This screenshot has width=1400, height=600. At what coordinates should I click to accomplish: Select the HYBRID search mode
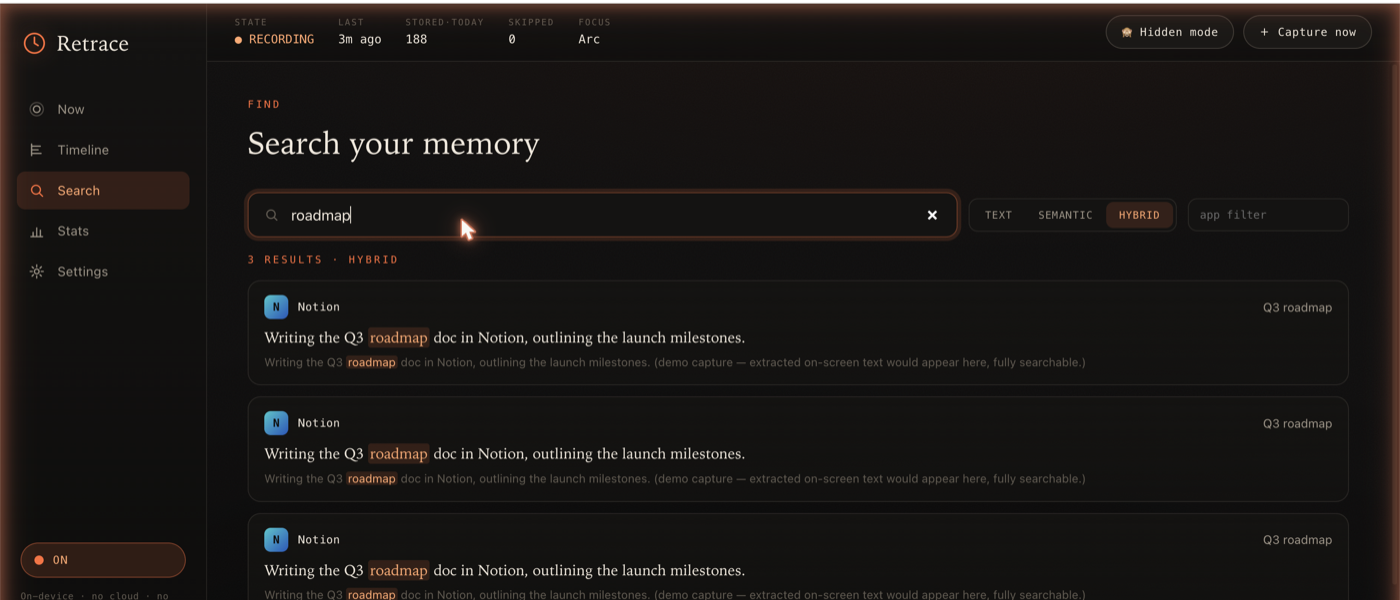[1139, 215]
